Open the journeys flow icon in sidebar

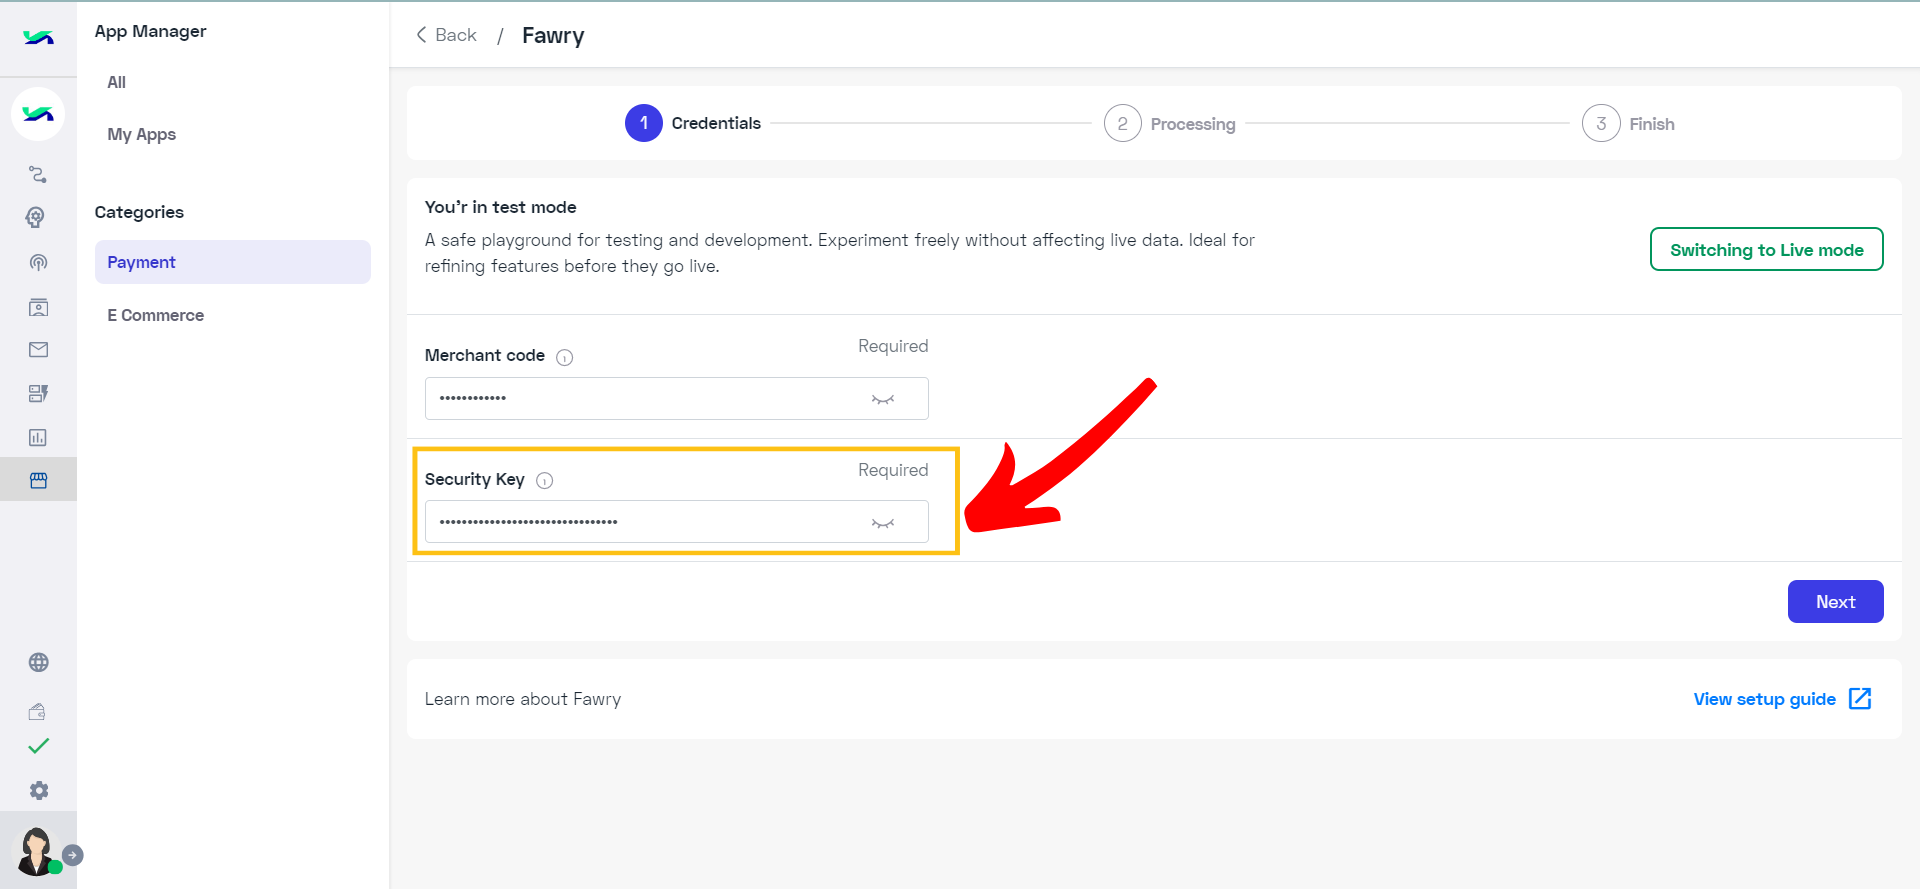38,174
